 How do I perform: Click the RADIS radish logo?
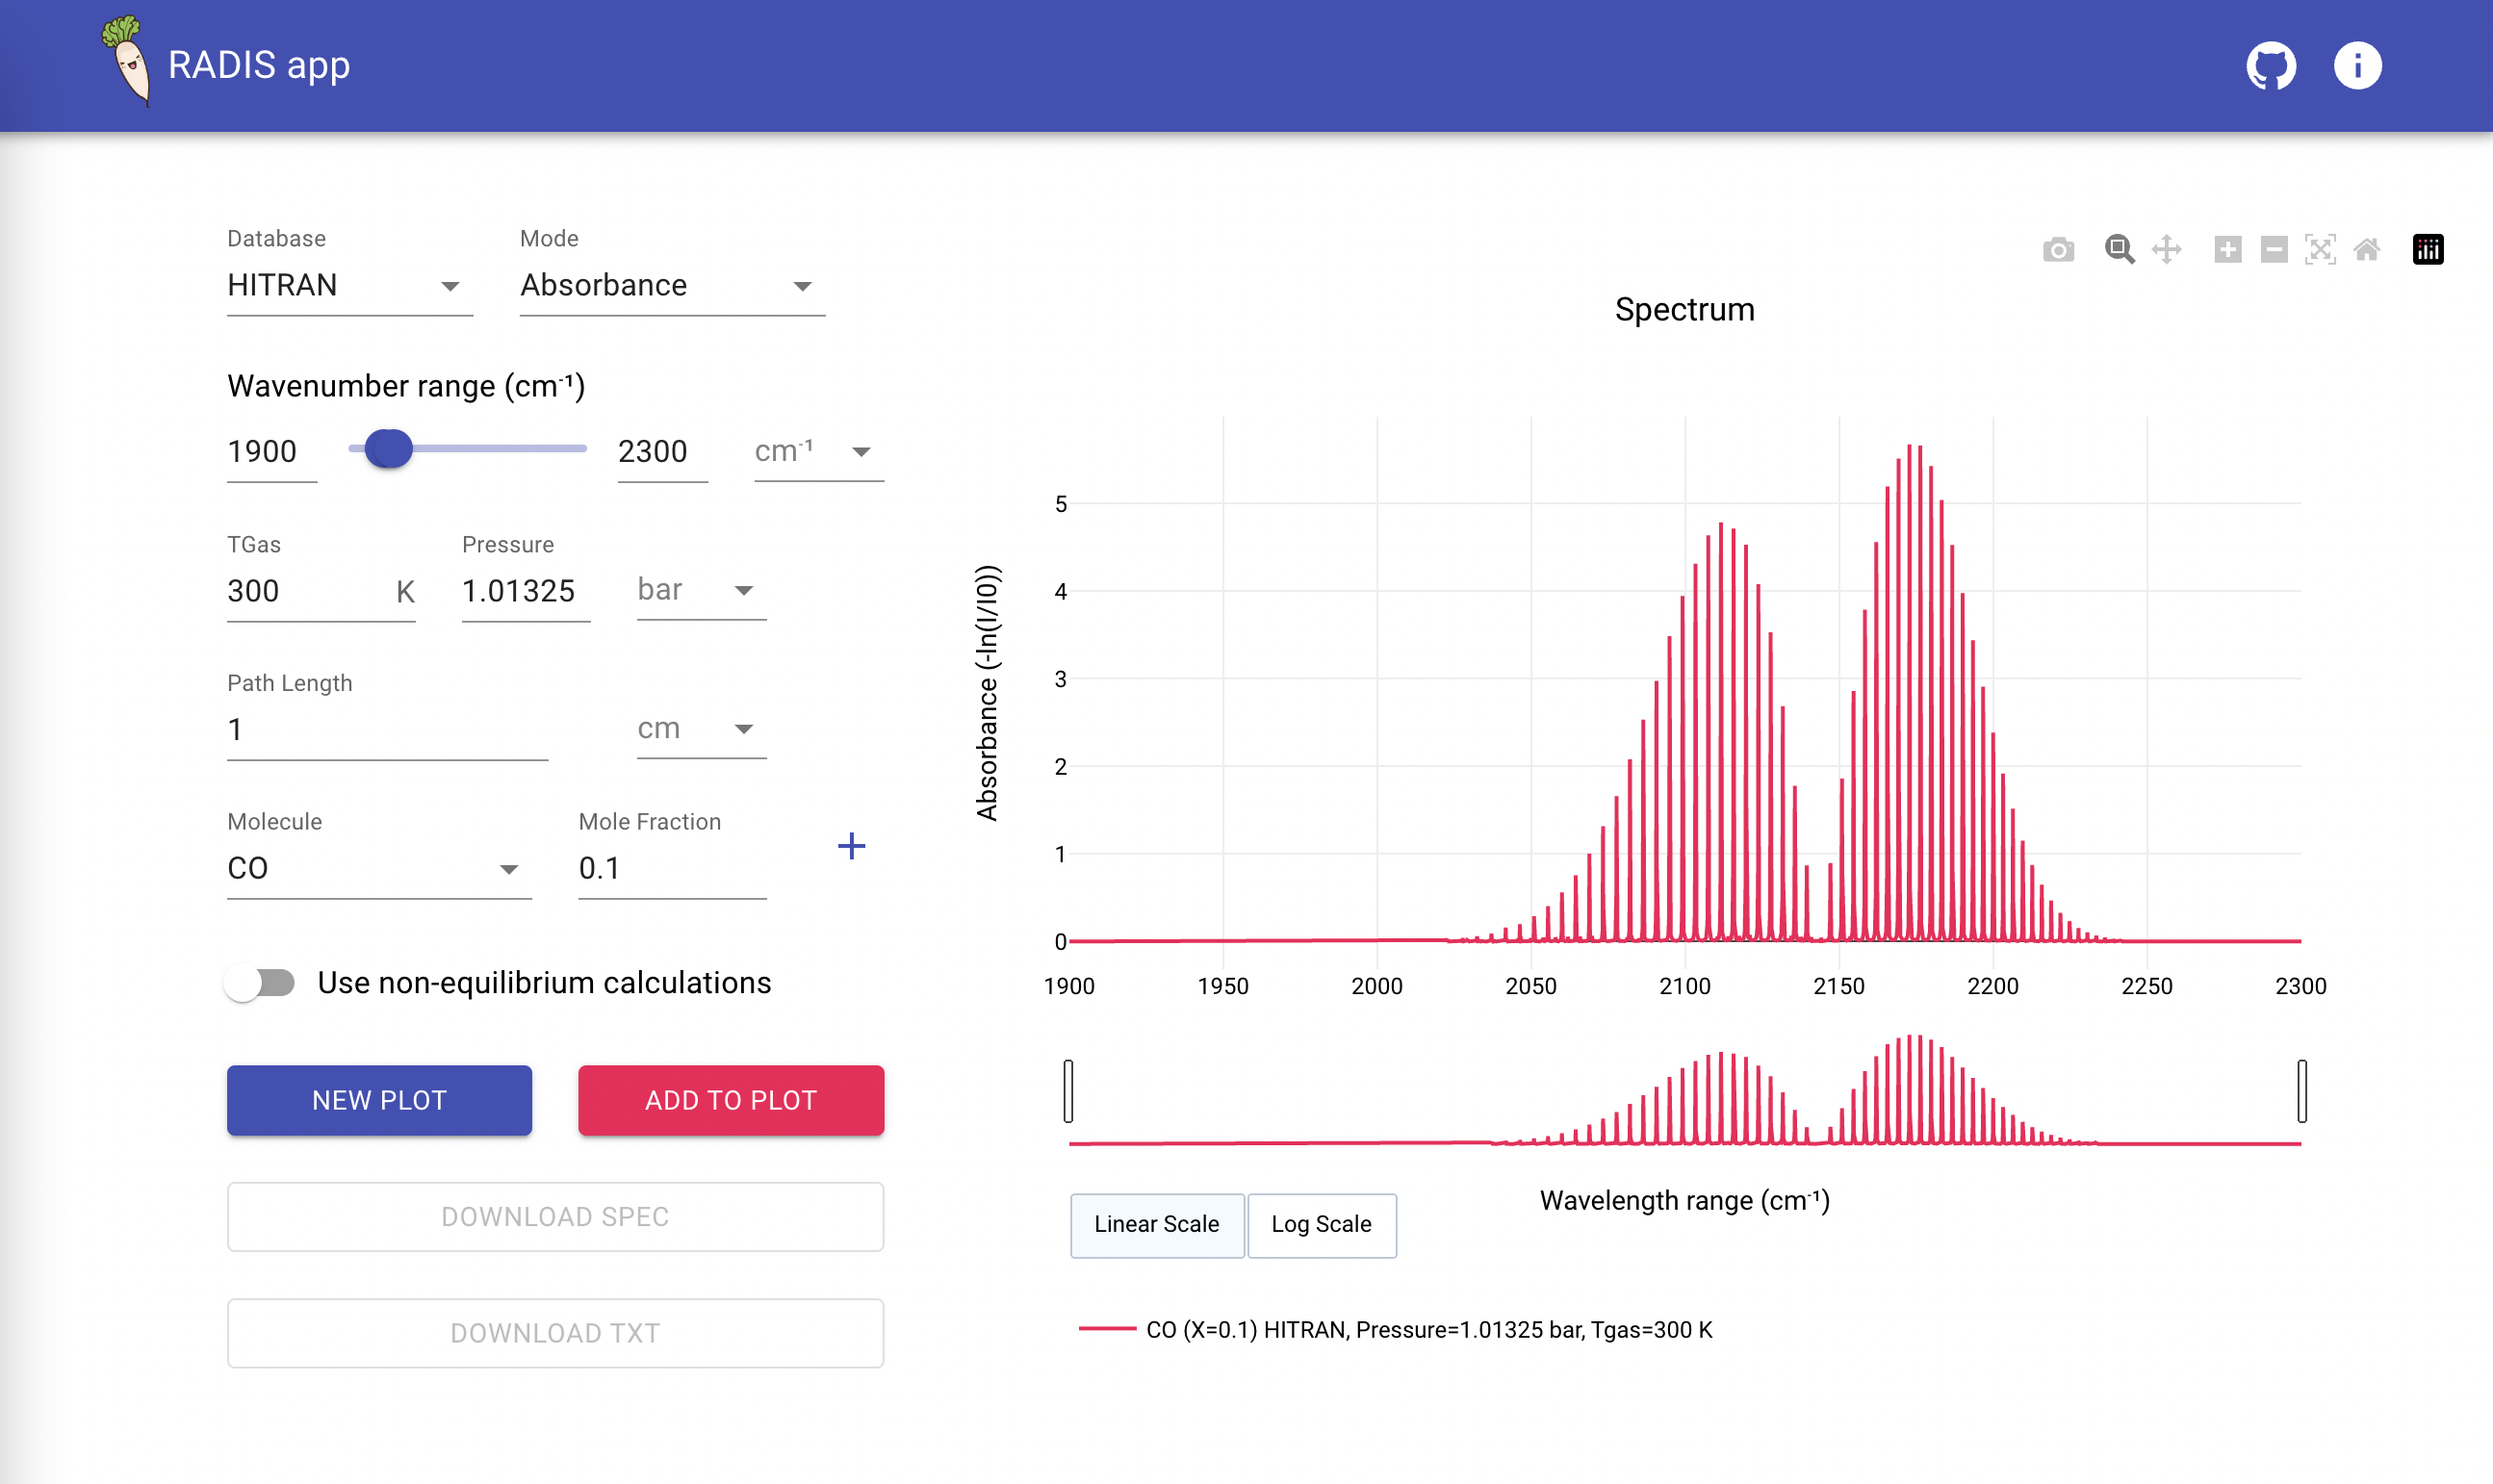click(127, 61)
